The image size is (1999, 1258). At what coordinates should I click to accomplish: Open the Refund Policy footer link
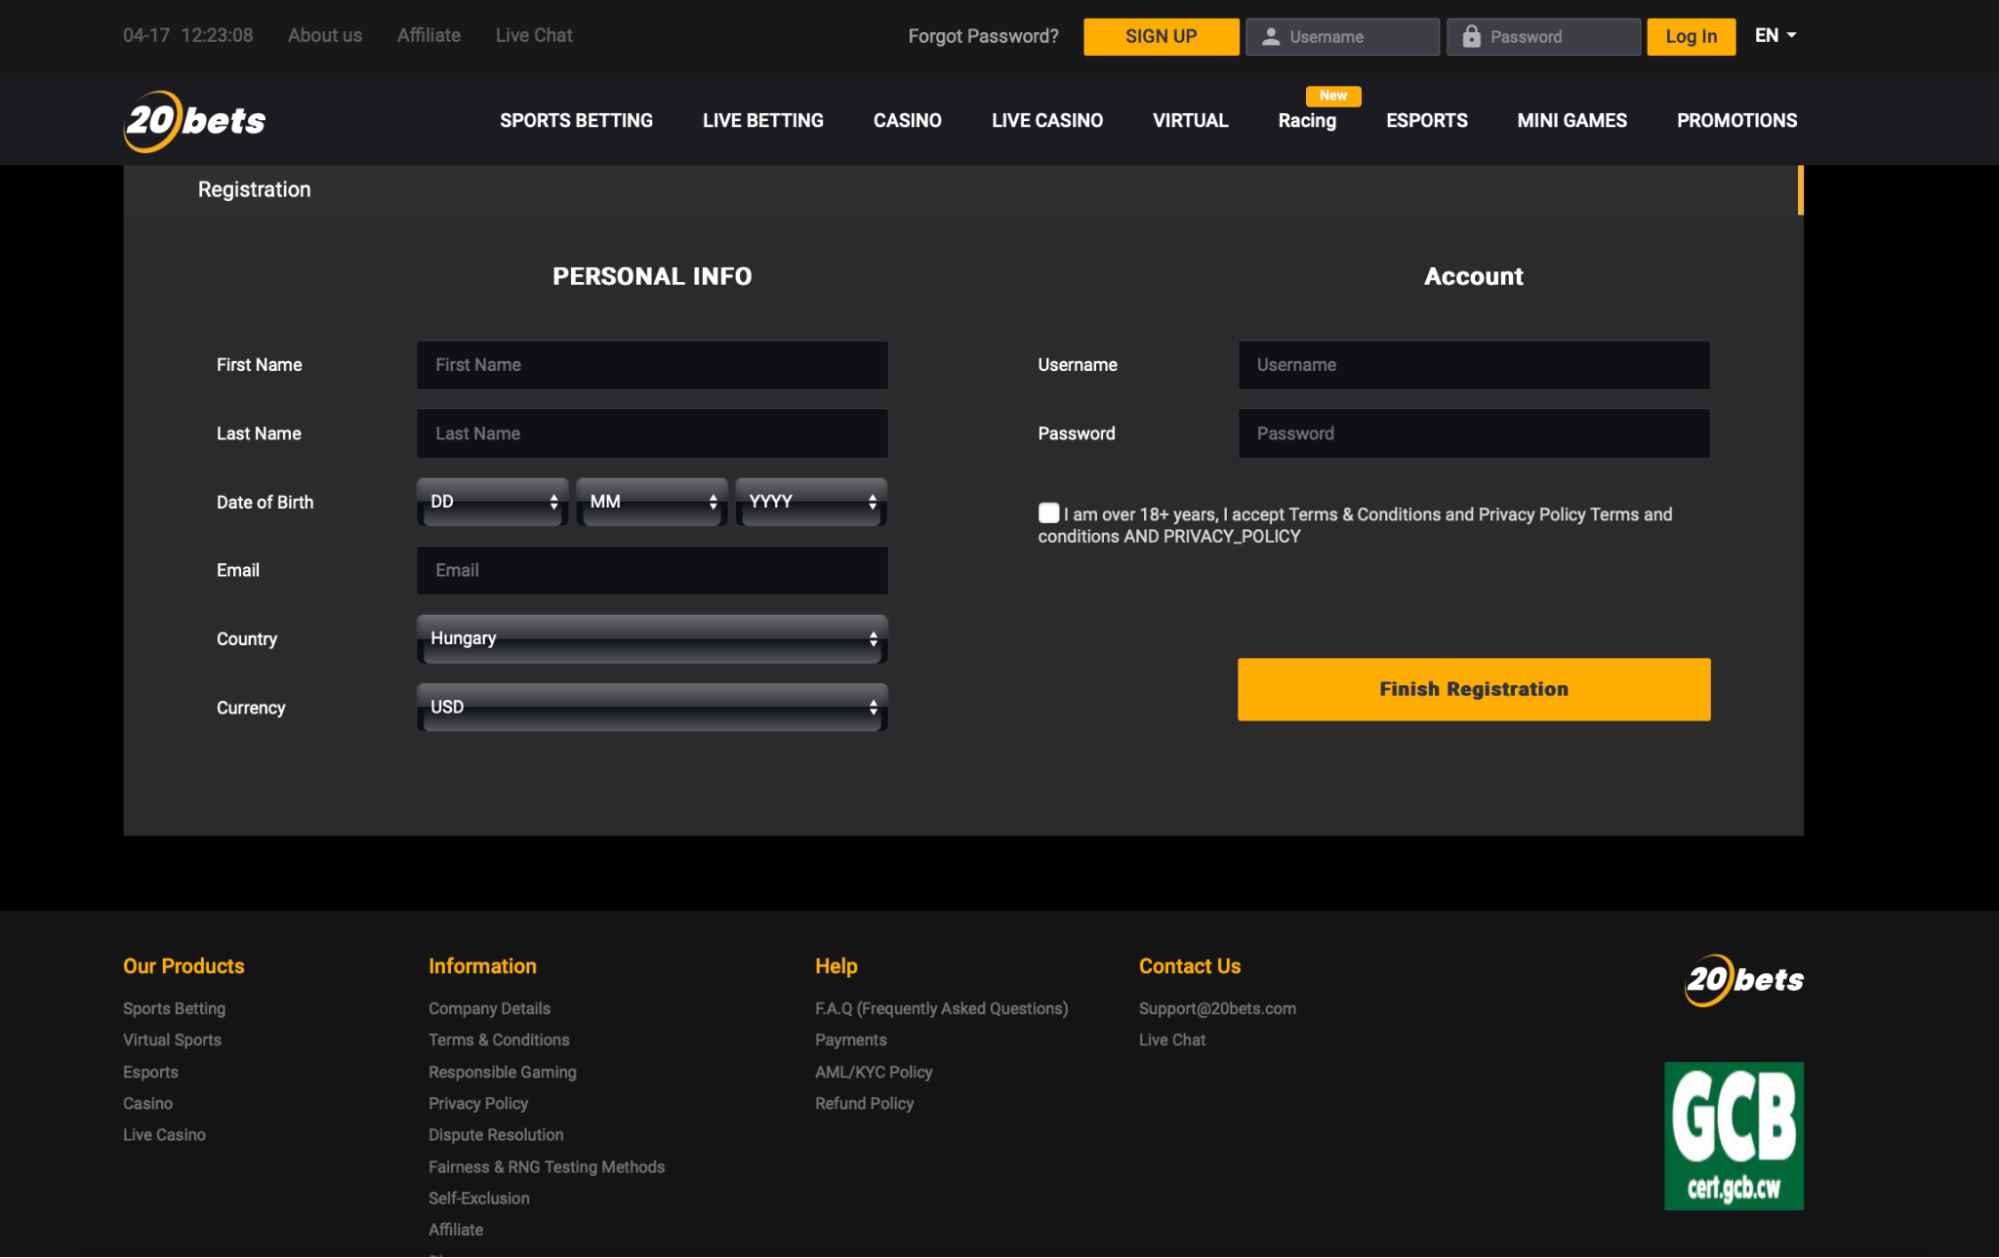pos(864,1103)
